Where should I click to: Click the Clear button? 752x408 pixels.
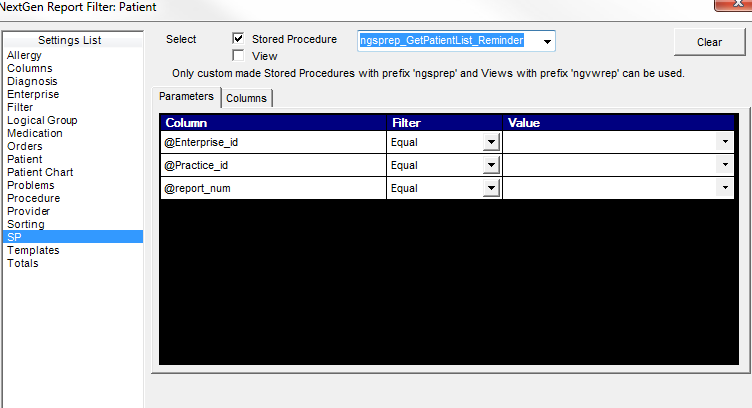point(709,42)
